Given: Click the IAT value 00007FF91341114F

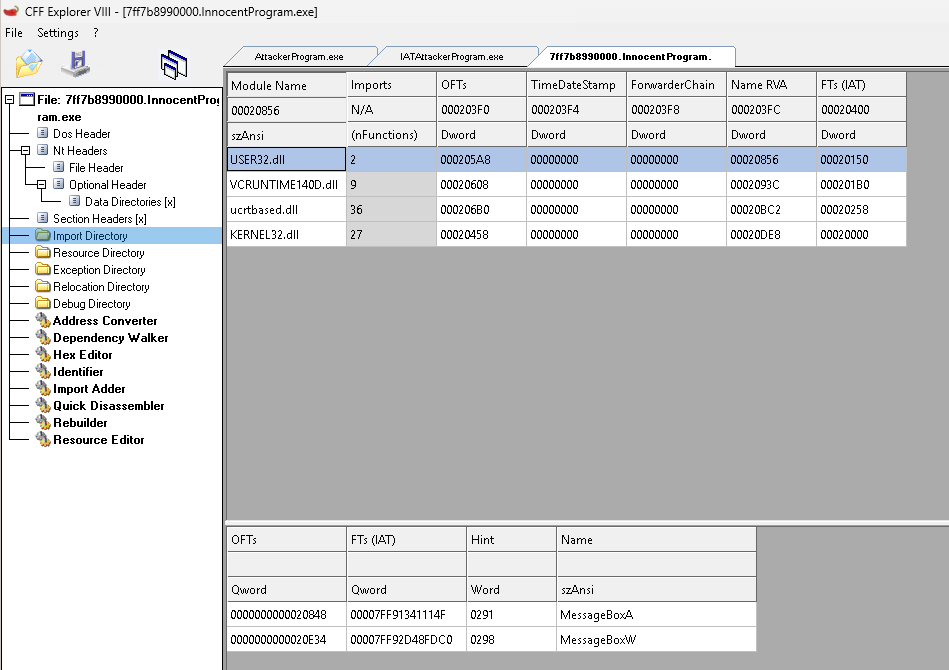Looking at the screenshot, I should [398, 615].
